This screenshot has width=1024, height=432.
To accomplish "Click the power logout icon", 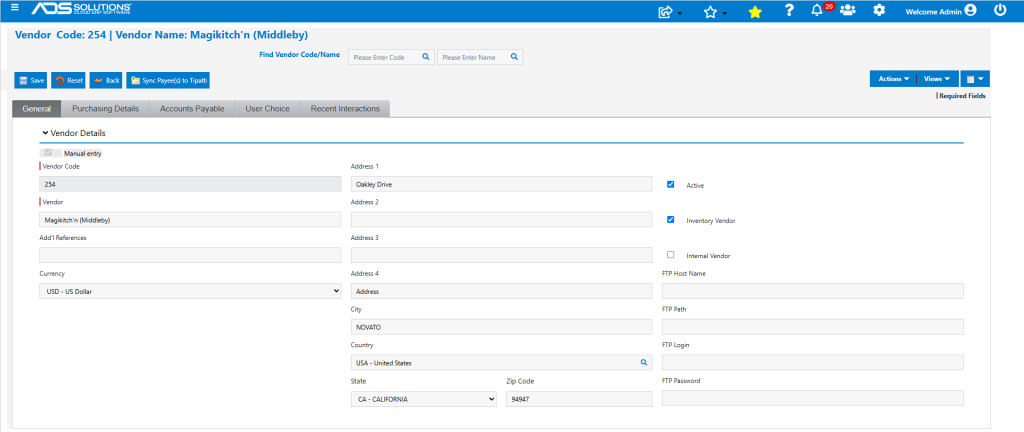I will 1000,10.
